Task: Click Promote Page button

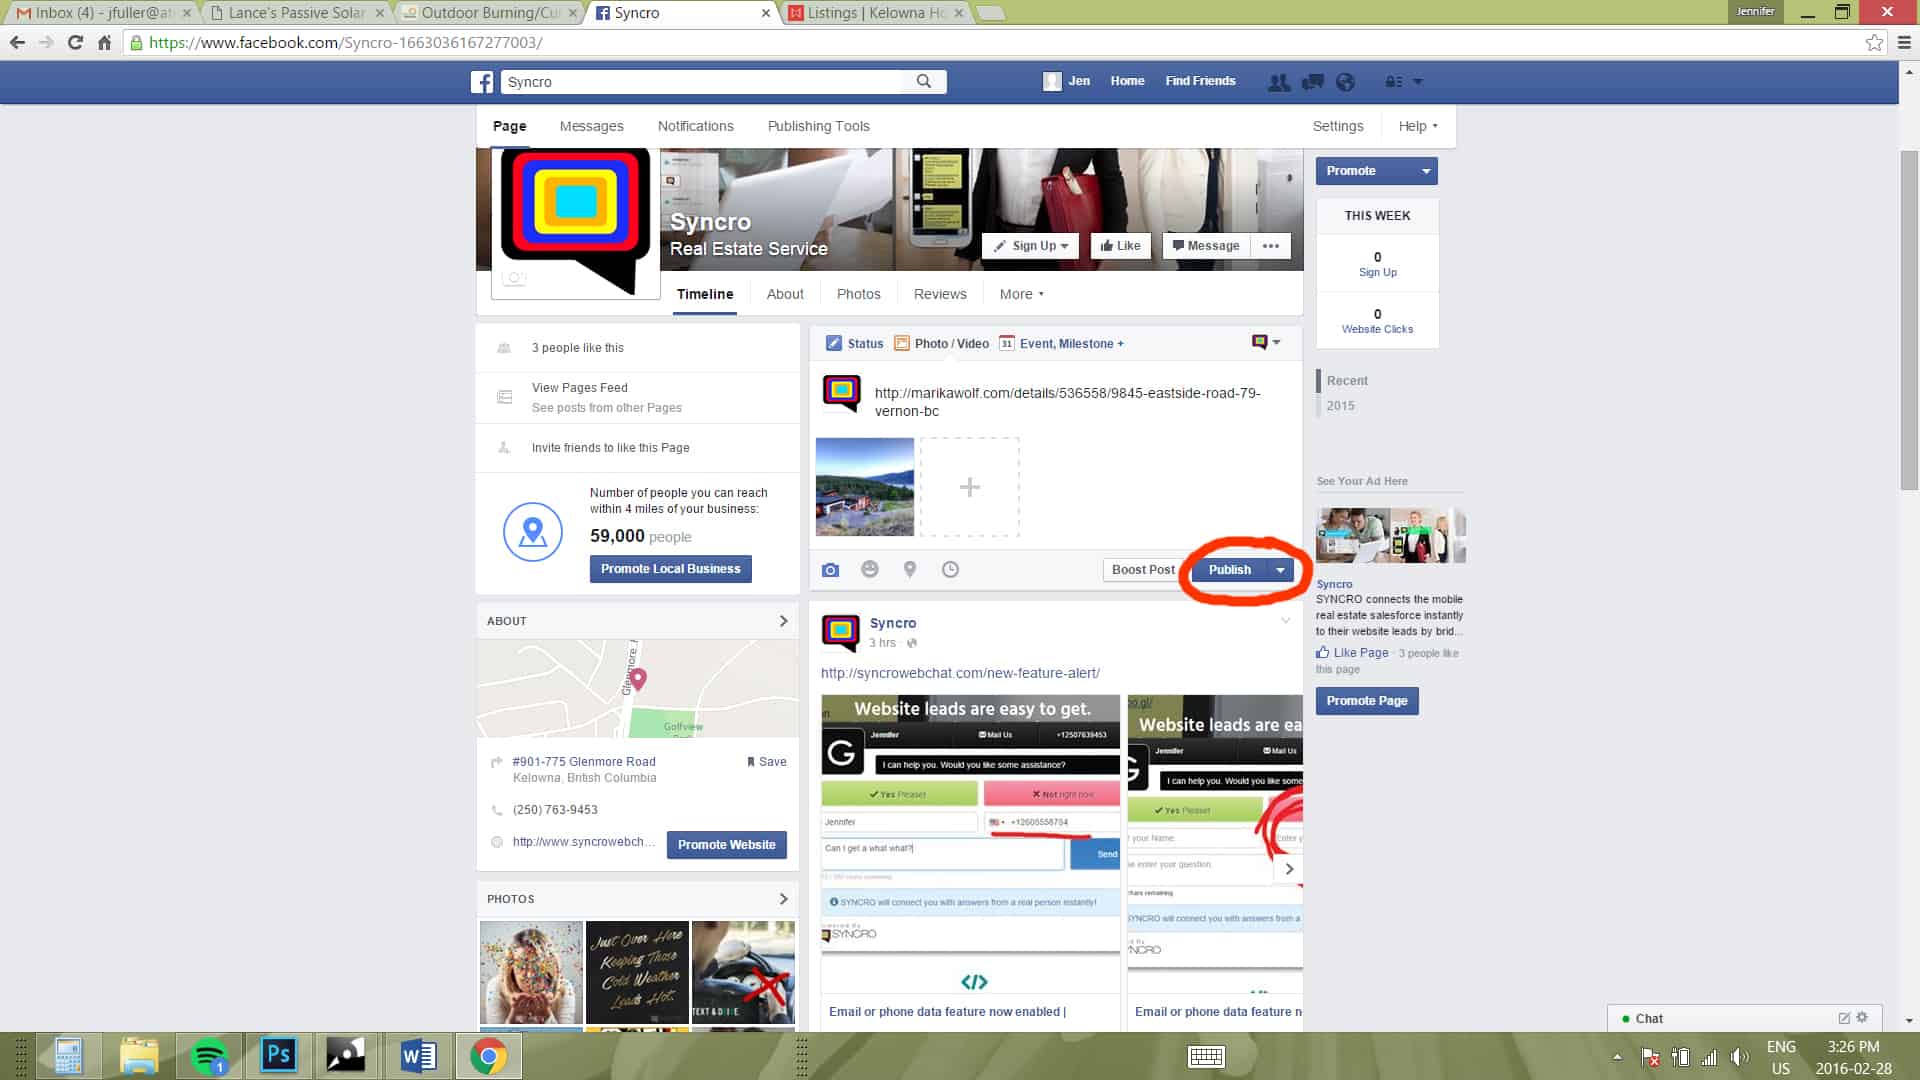Action: pos(1366,701)
